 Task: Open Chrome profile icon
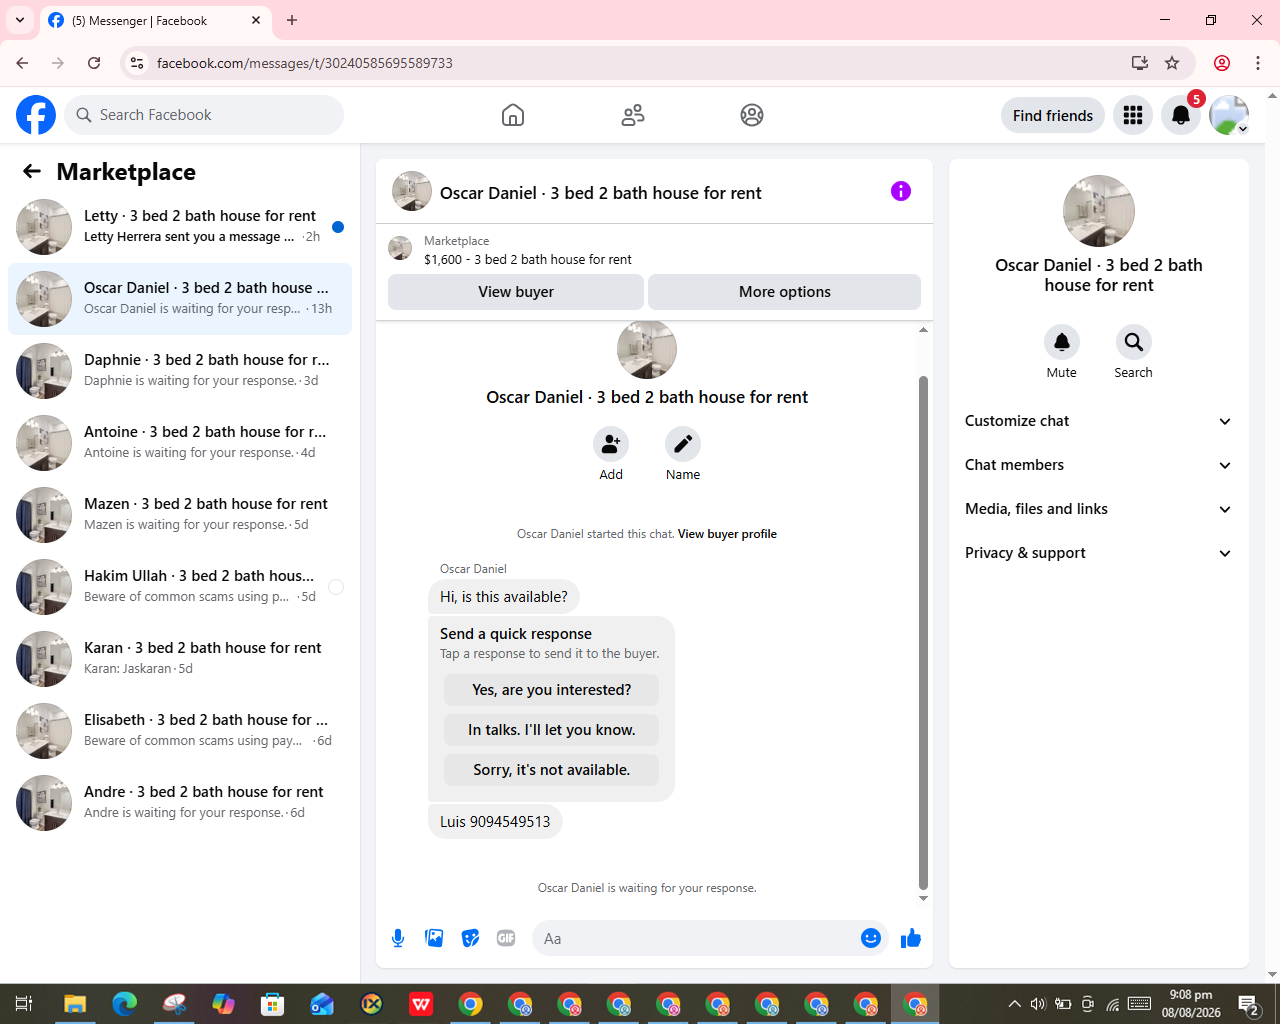[x=1222, y=63]
